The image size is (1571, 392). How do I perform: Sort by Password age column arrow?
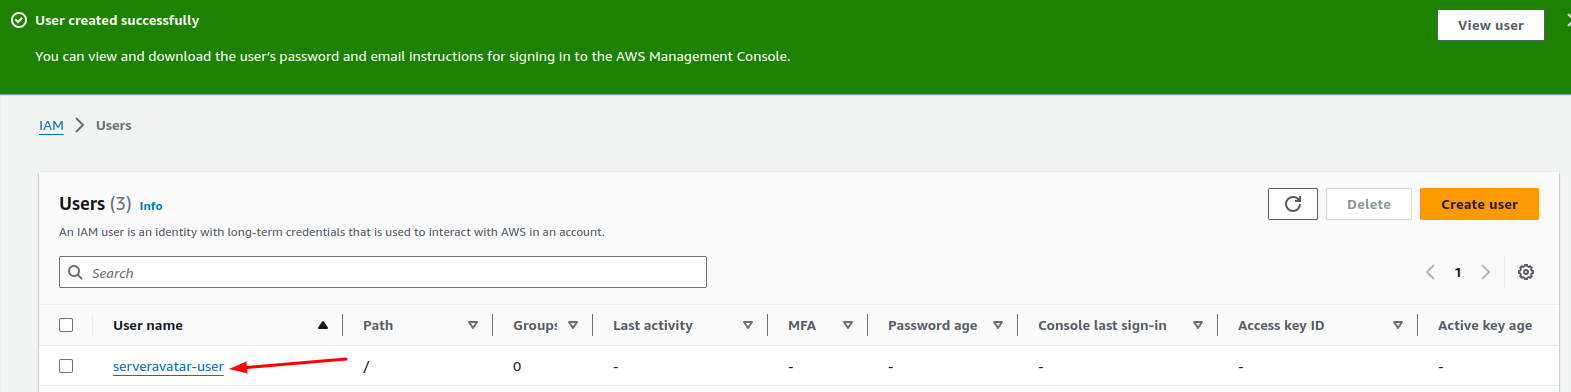tap(998, 325)
